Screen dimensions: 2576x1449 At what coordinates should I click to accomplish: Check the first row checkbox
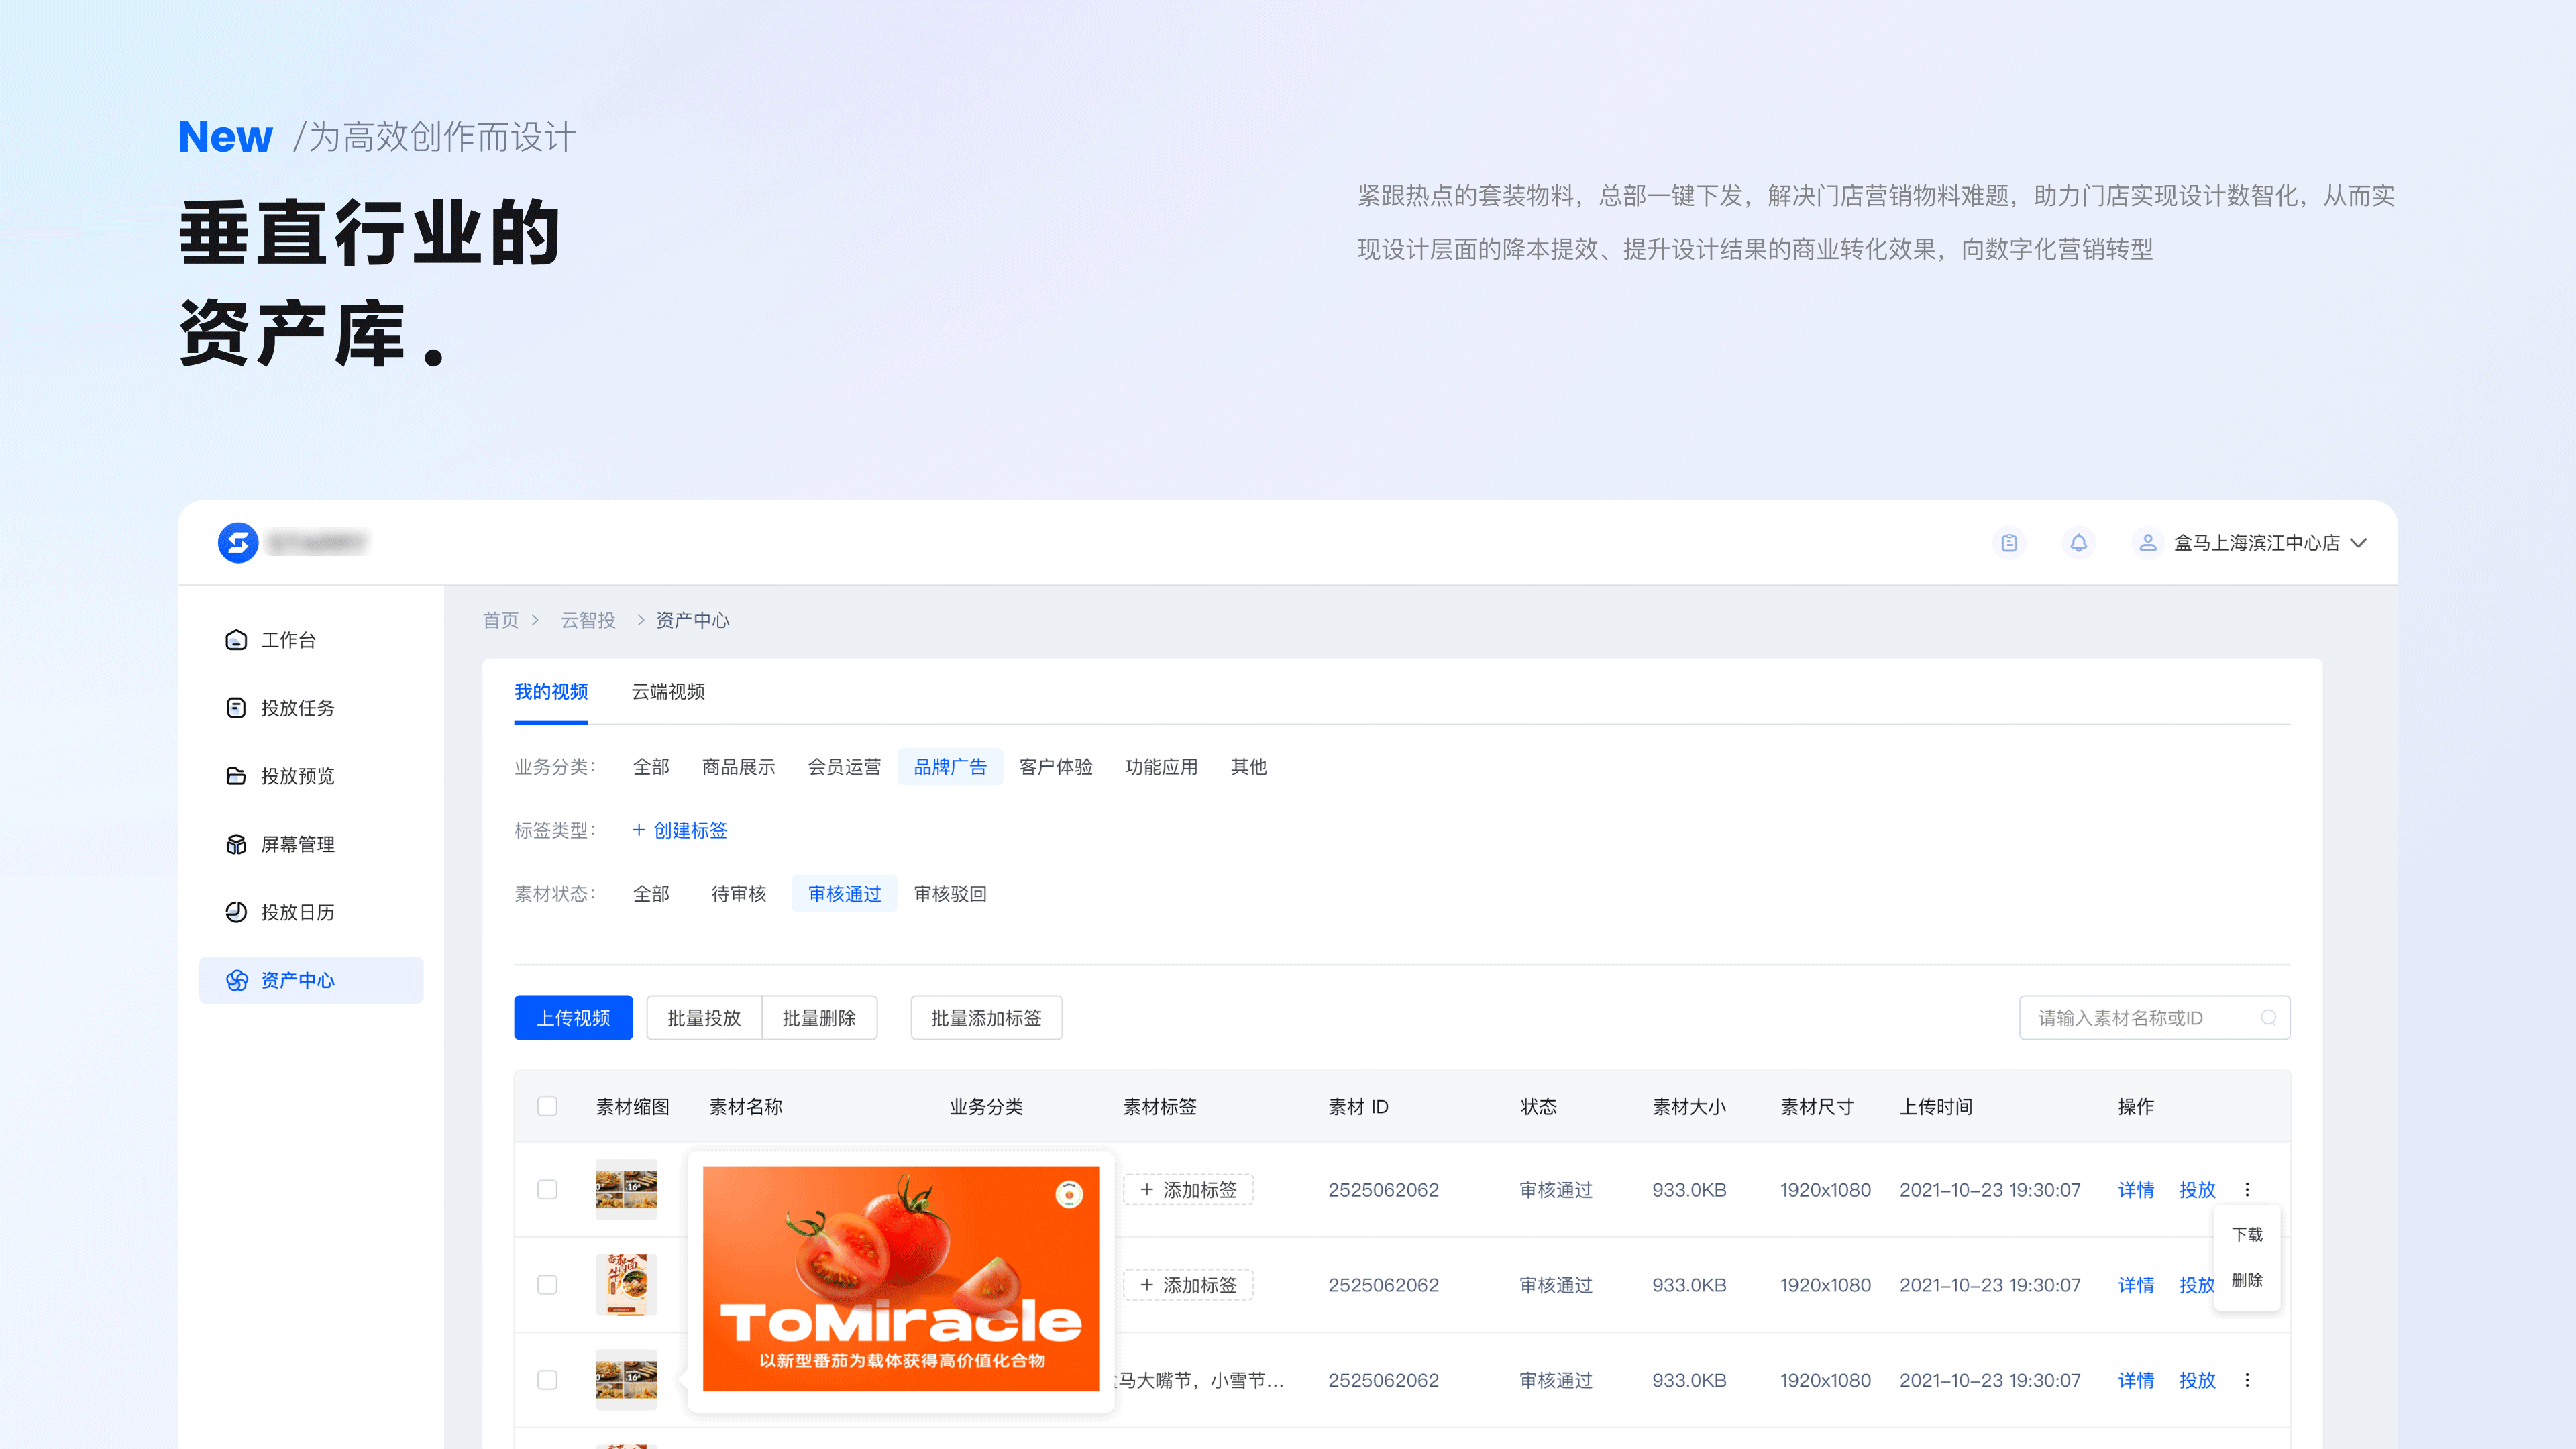(x=547, y=1190)
